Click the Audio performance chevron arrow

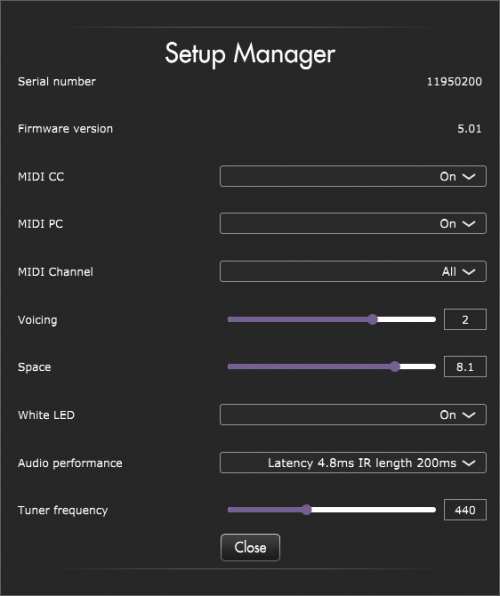click(x=468, y=463)
